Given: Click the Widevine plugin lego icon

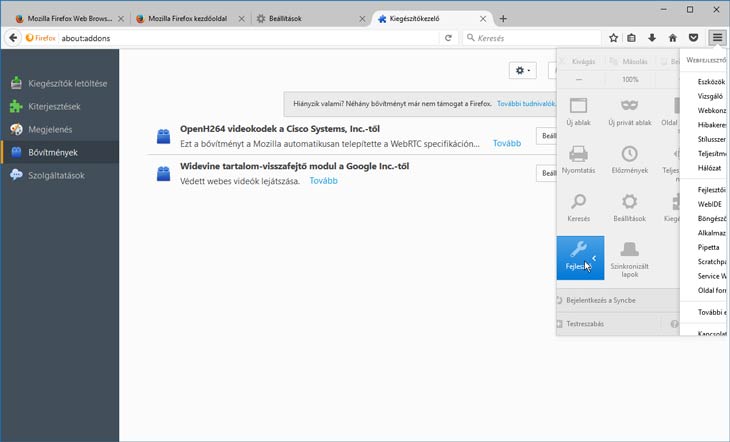Looking at the screenshot, I should coord(163,174).
